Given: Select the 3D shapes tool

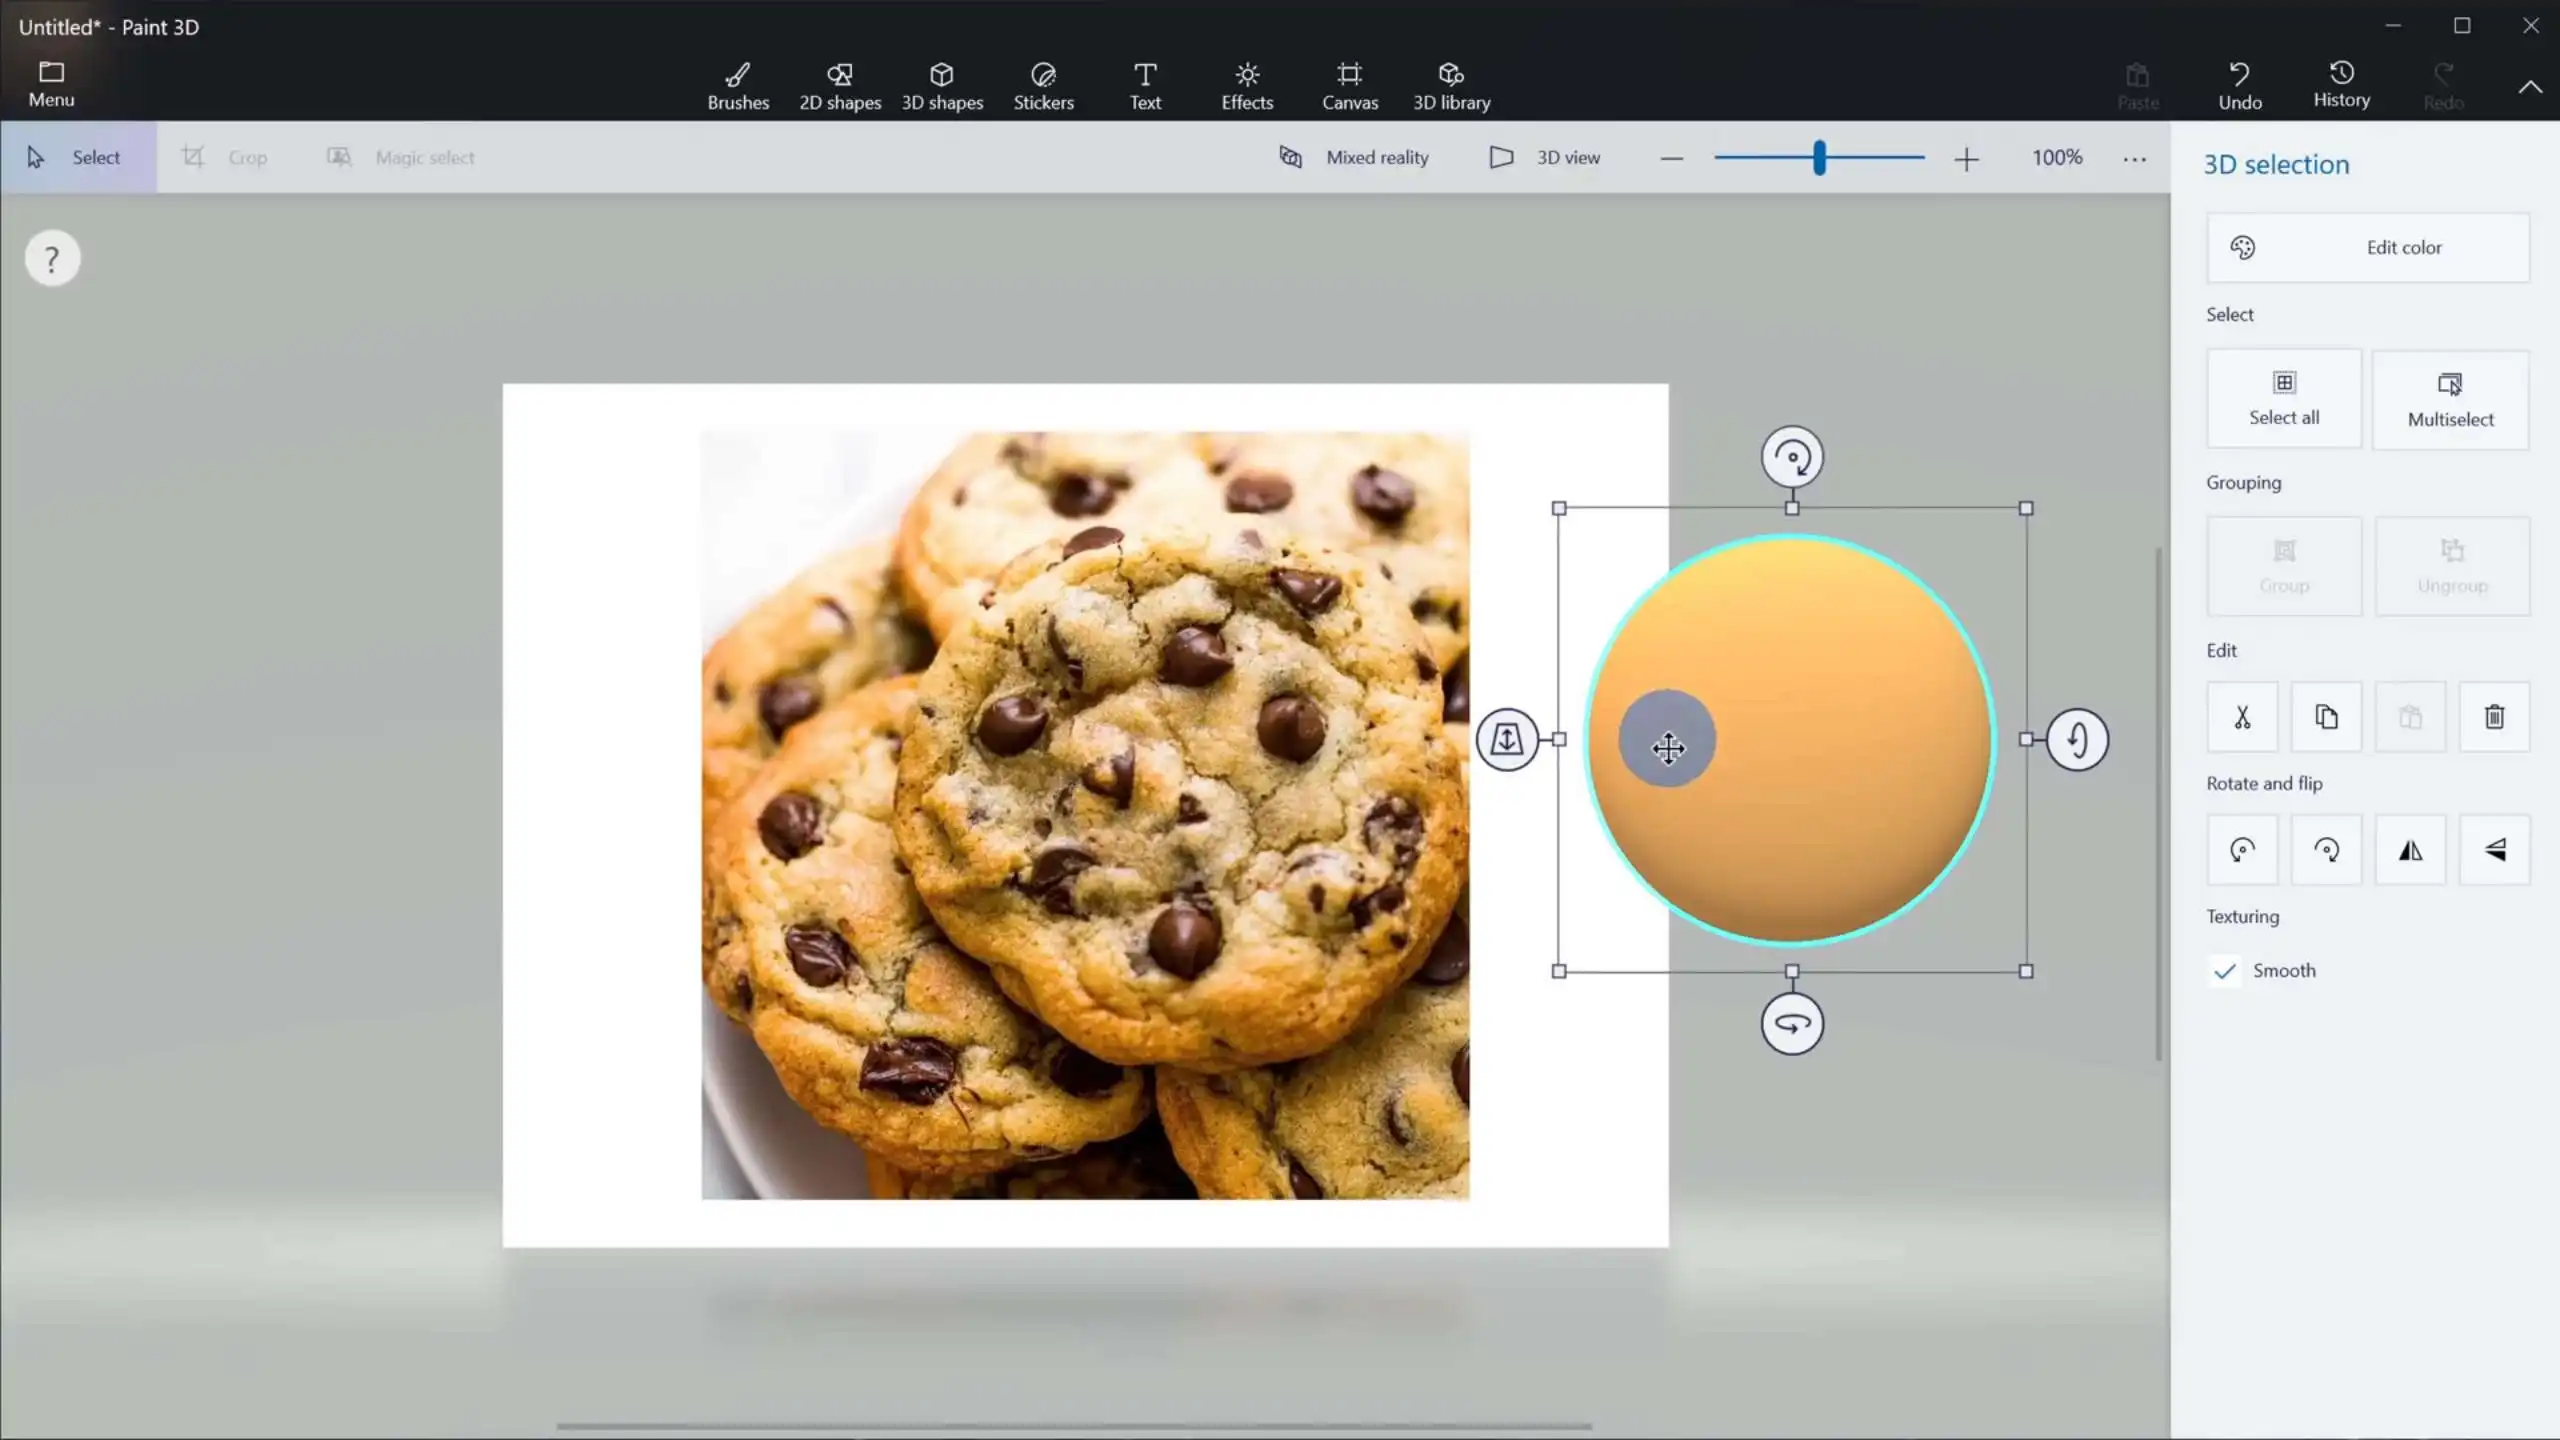Looking at the screenshot, I should pos(941,86).
